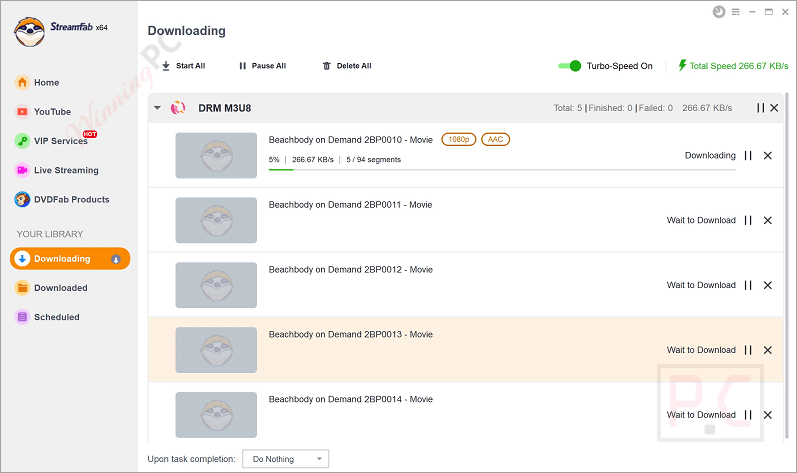
Task: Click the Live Streaming camera icon
Action: coord(22,170)
